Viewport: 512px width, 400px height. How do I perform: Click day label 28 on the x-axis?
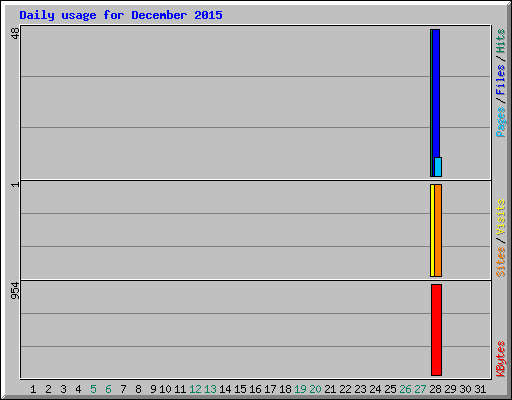[x=435, y=389]
